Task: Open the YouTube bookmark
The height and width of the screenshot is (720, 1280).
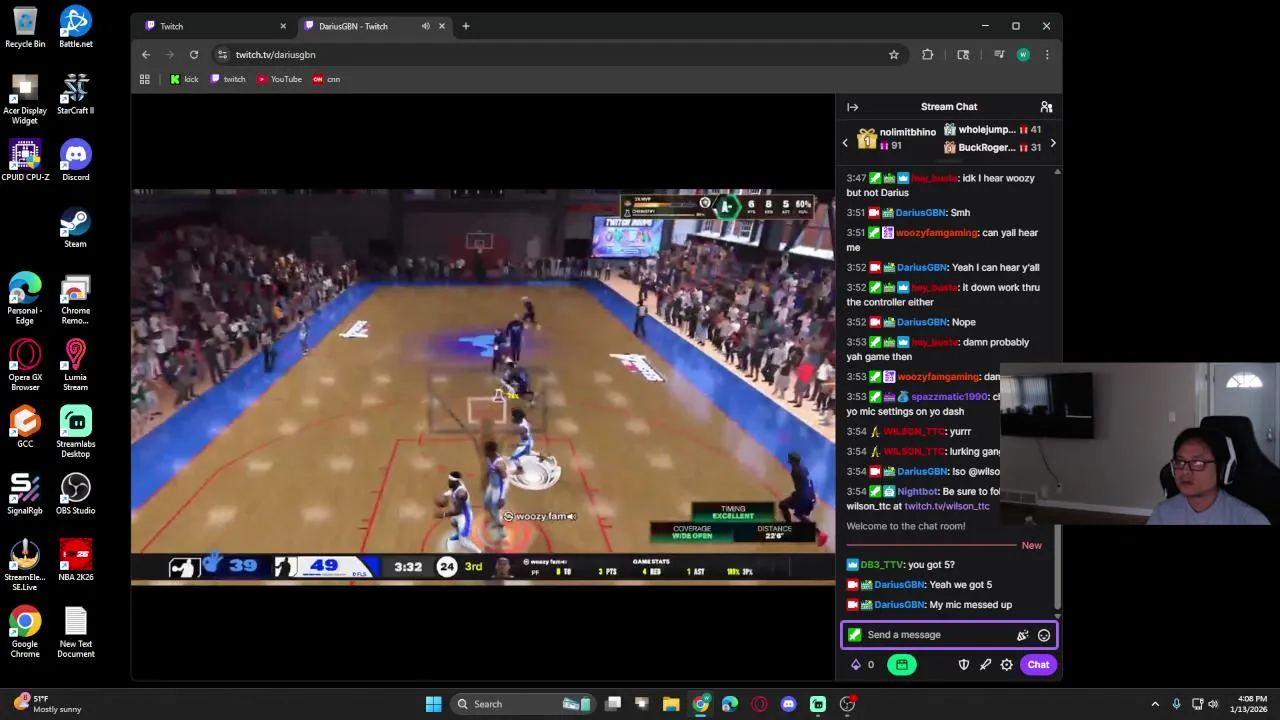Action: point(279,79)
